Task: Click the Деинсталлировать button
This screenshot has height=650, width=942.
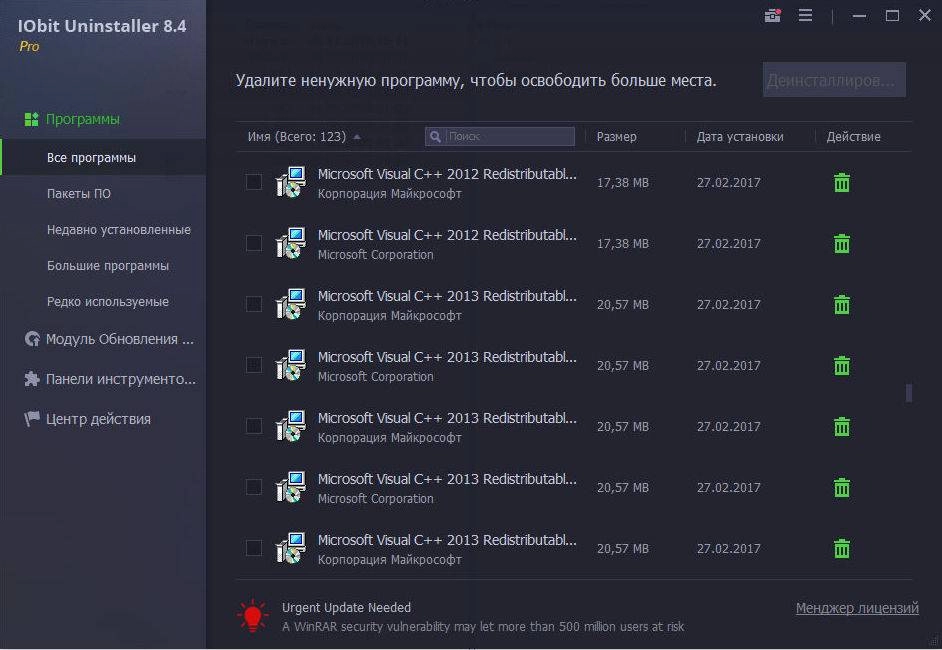Action: click(x=834, y=80)
